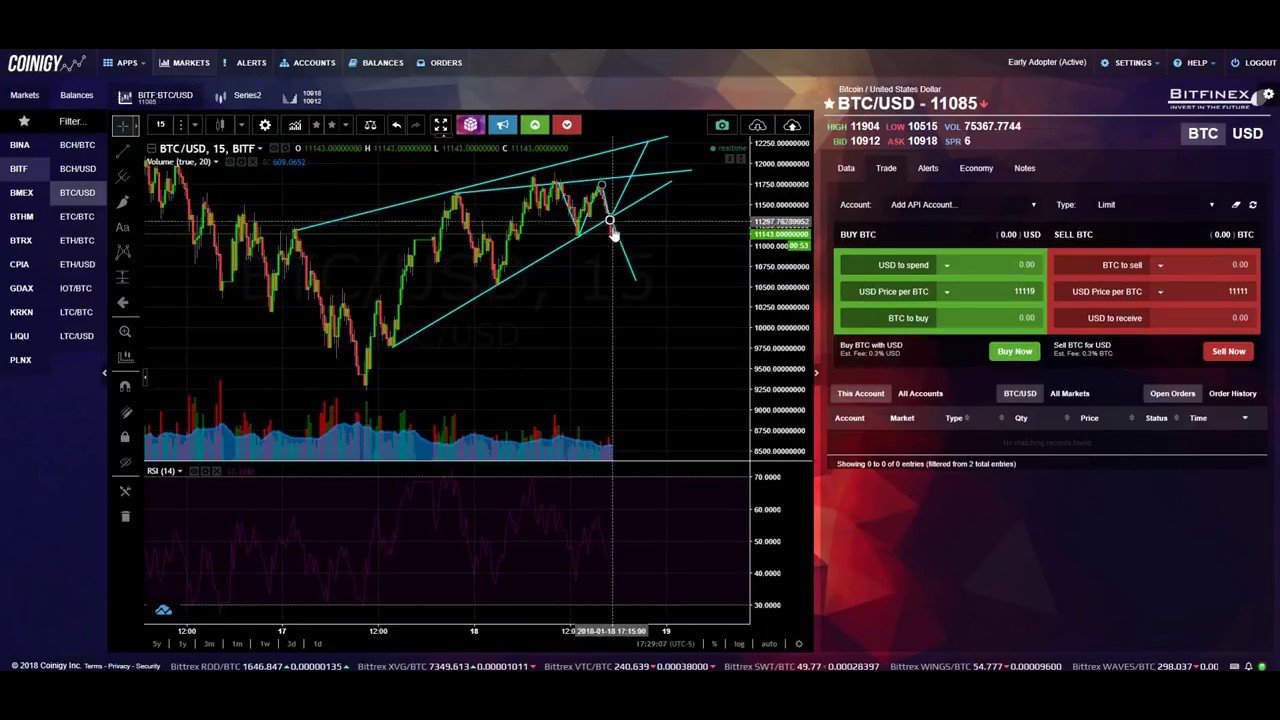The height and width of the screenshot is (720, 1280).
Task: Open the Add API Account dropdown
Action: coord(964,205)
